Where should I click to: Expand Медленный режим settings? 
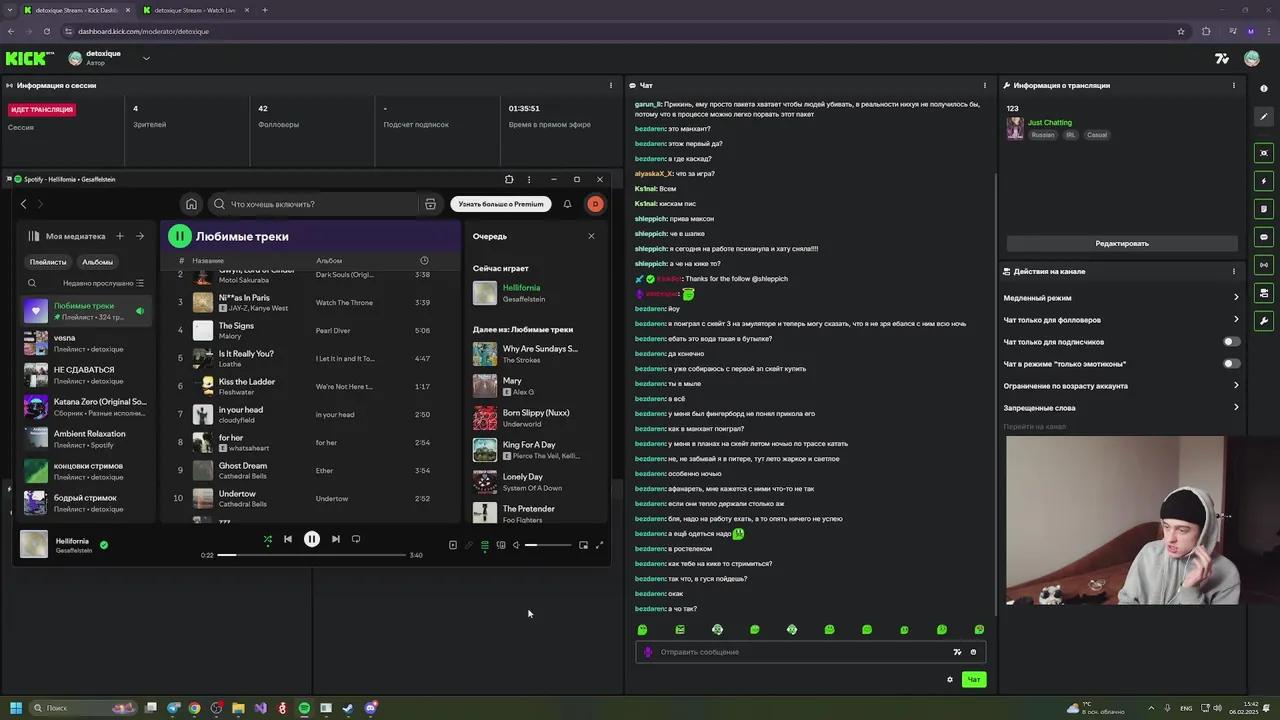1235,298
